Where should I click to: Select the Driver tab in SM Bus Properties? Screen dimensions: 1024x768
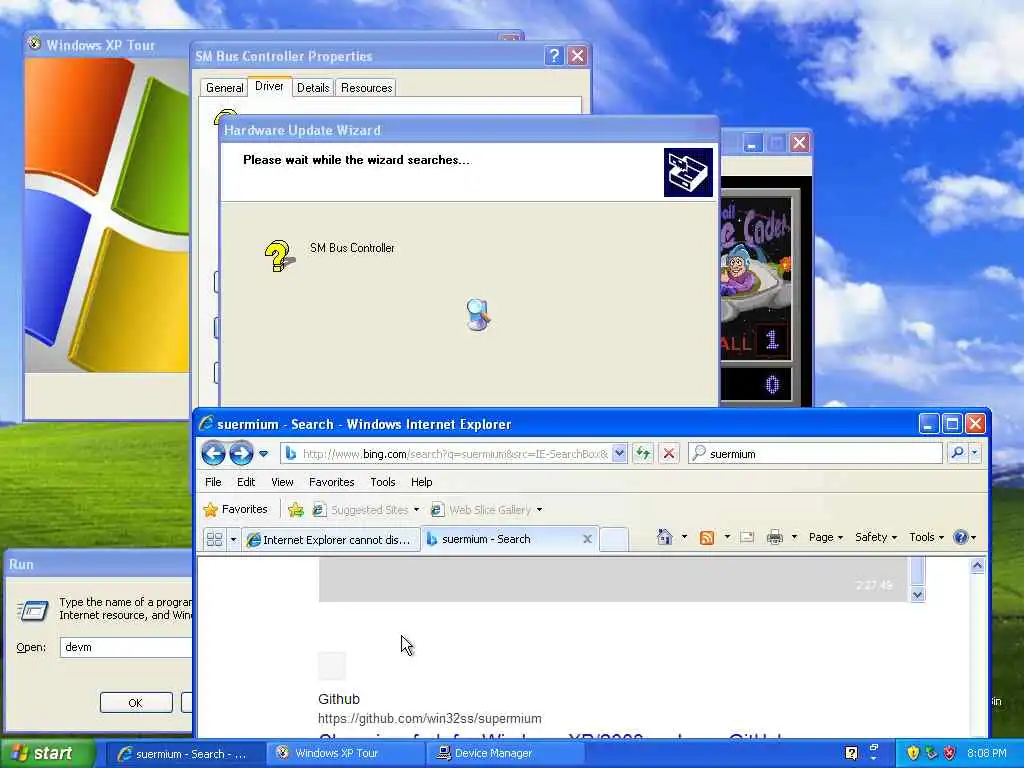pos(269,86)
